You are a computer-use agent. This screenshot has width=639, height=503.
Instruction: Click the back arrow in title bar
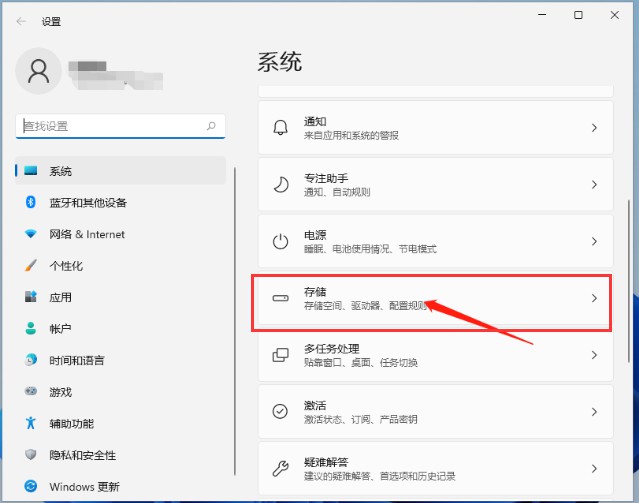21,20
